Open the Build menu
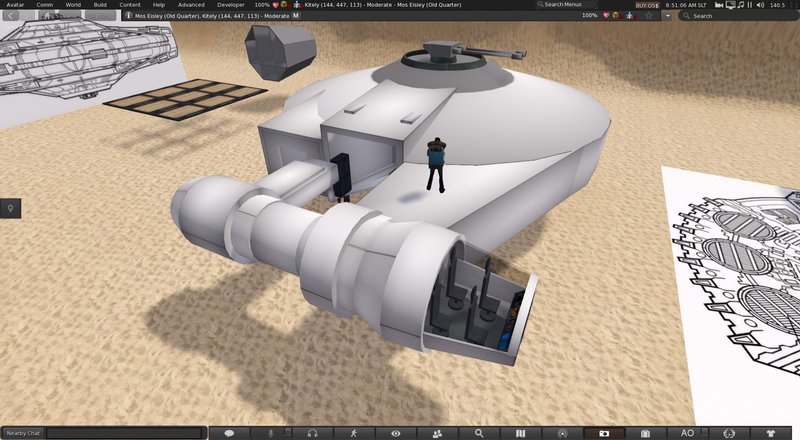The image size is (800, 440). 100,5
